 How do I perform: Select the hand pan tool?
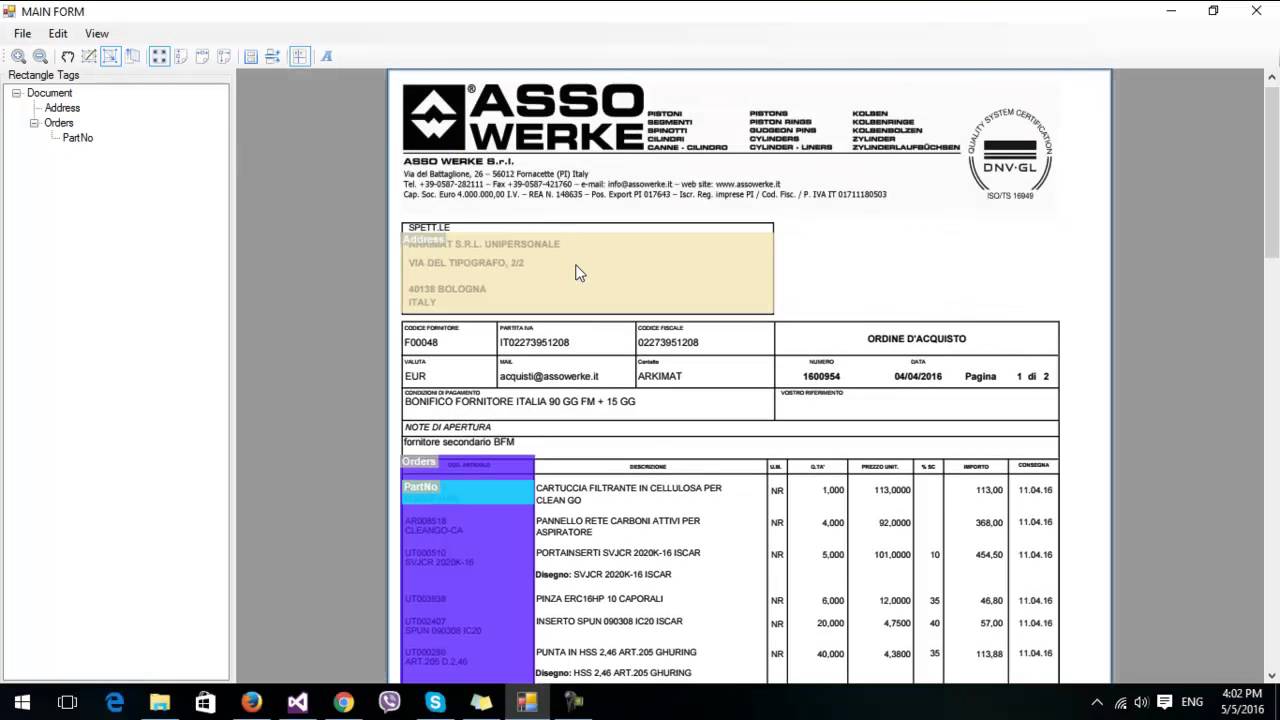click(x=67, y=57)
